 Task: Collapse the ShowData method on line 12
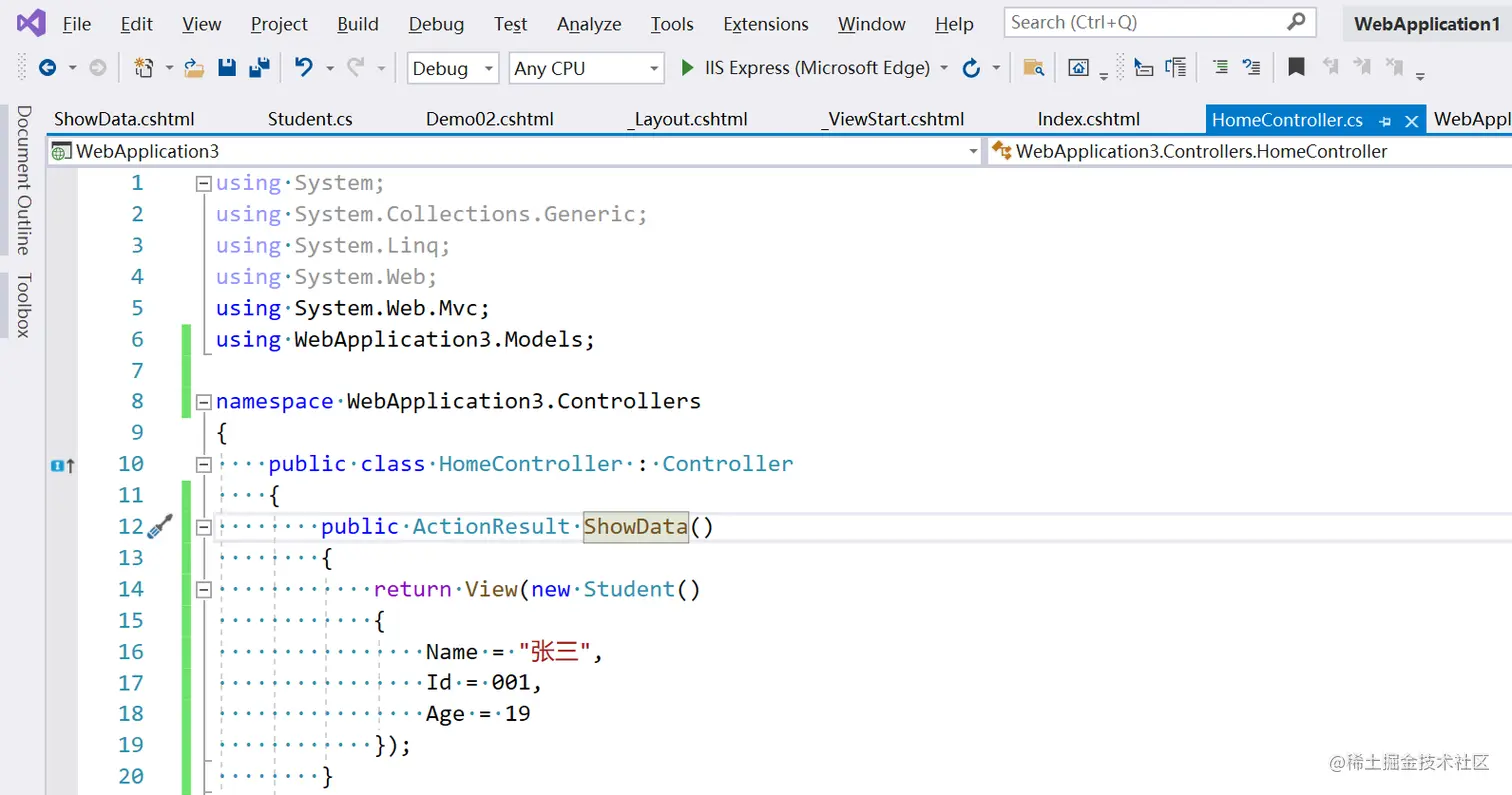click(204, 527)
